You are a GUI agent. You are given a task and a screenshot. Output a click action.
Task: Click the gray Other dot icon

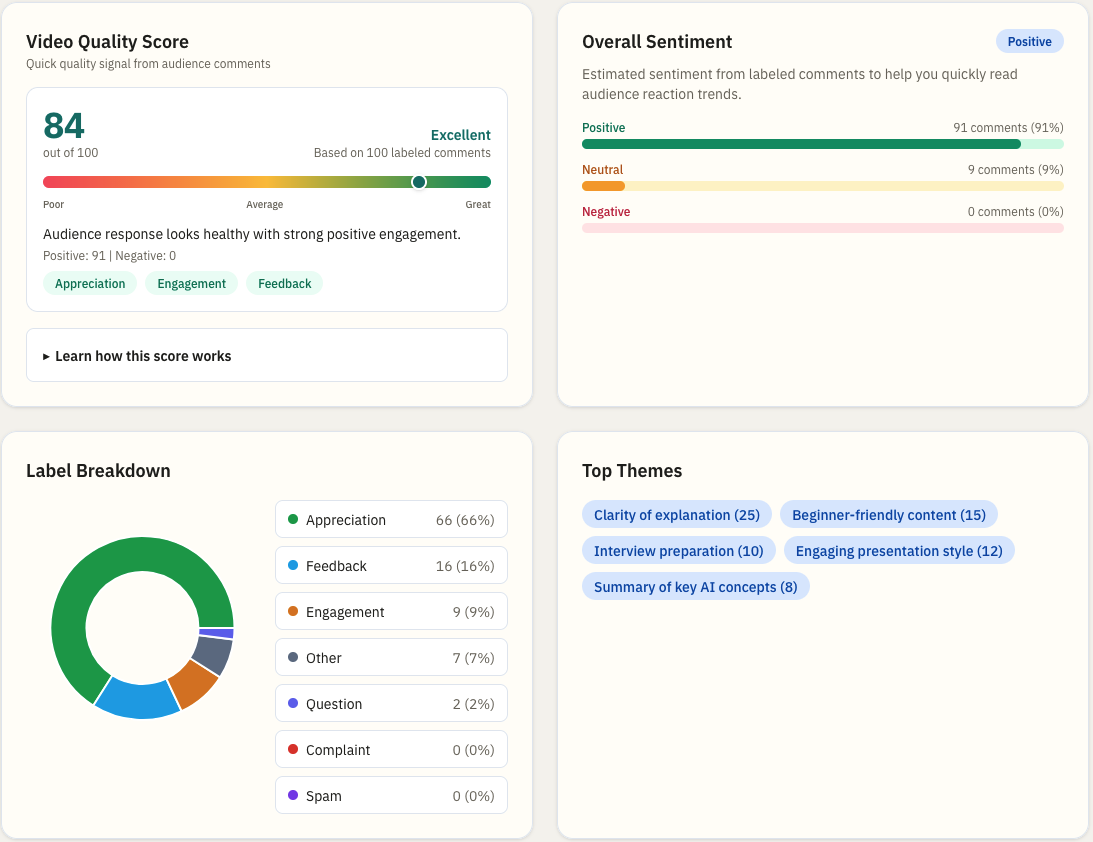(x=293, y=657)
